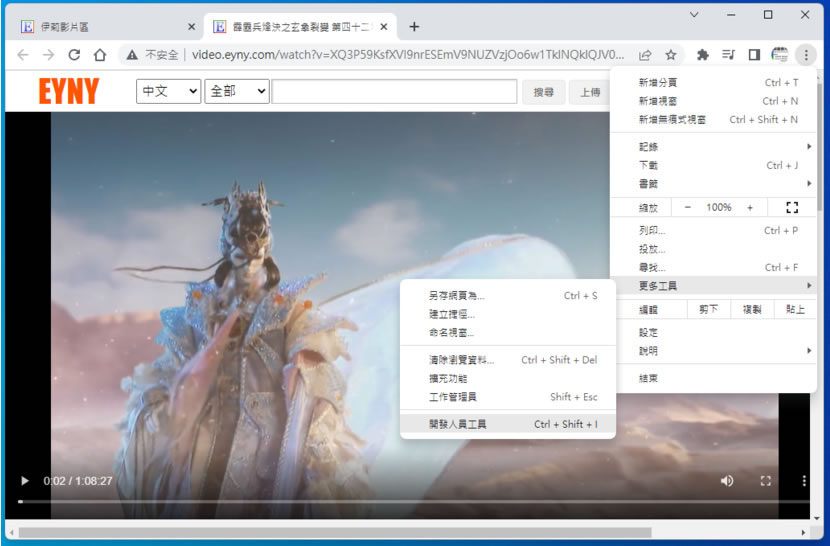Close the active 霹靂兵烽決 tab
830x546 pixels.
click(384, 27)
